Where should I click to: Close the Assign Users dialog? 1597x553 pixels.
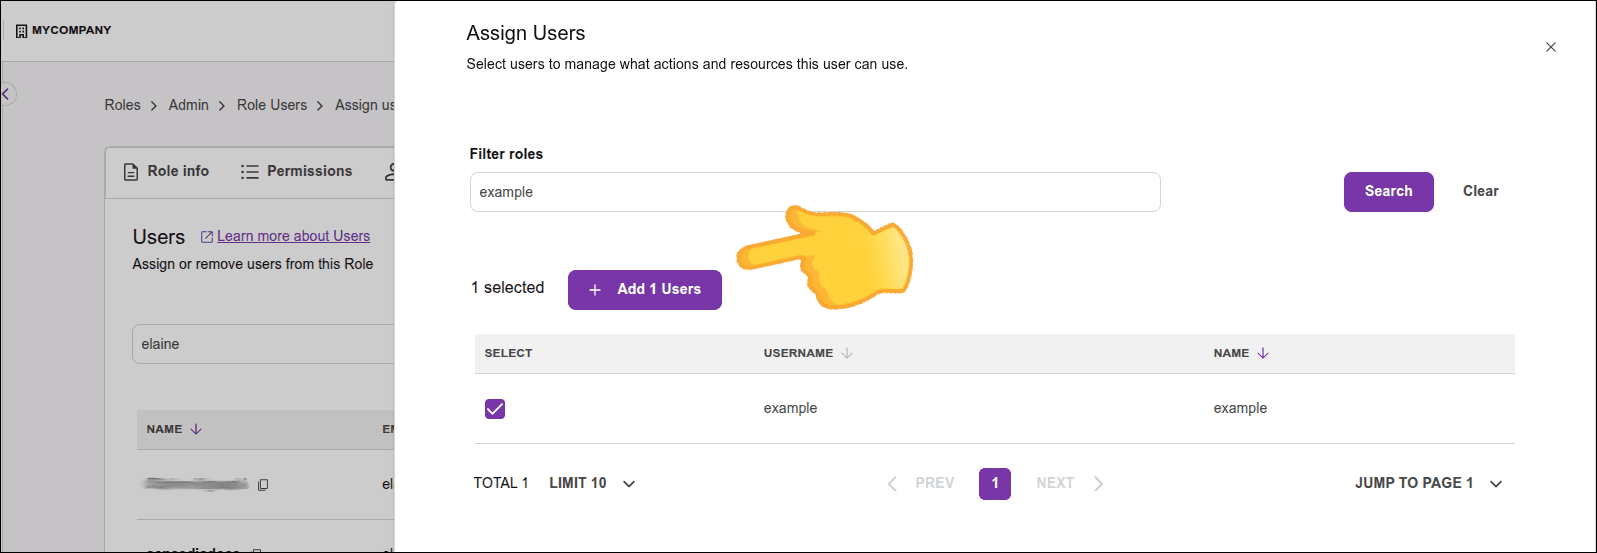[x=1550, y=47]
